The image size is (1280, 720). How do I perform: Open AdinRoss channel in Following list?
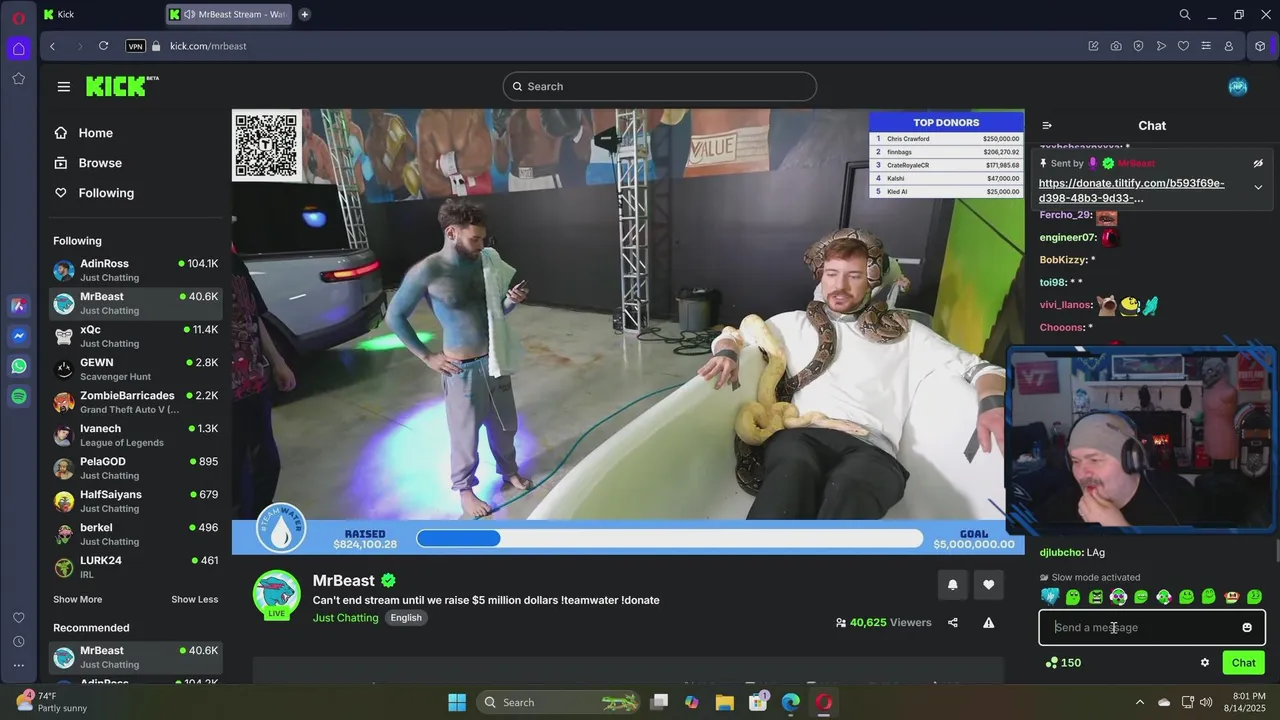tap(136, 270)
